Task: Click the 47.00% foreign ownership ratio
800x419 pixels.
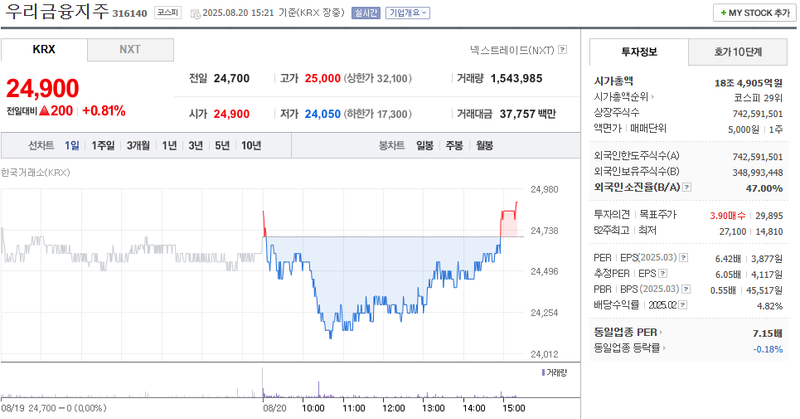Action: (x=764, y=189)
